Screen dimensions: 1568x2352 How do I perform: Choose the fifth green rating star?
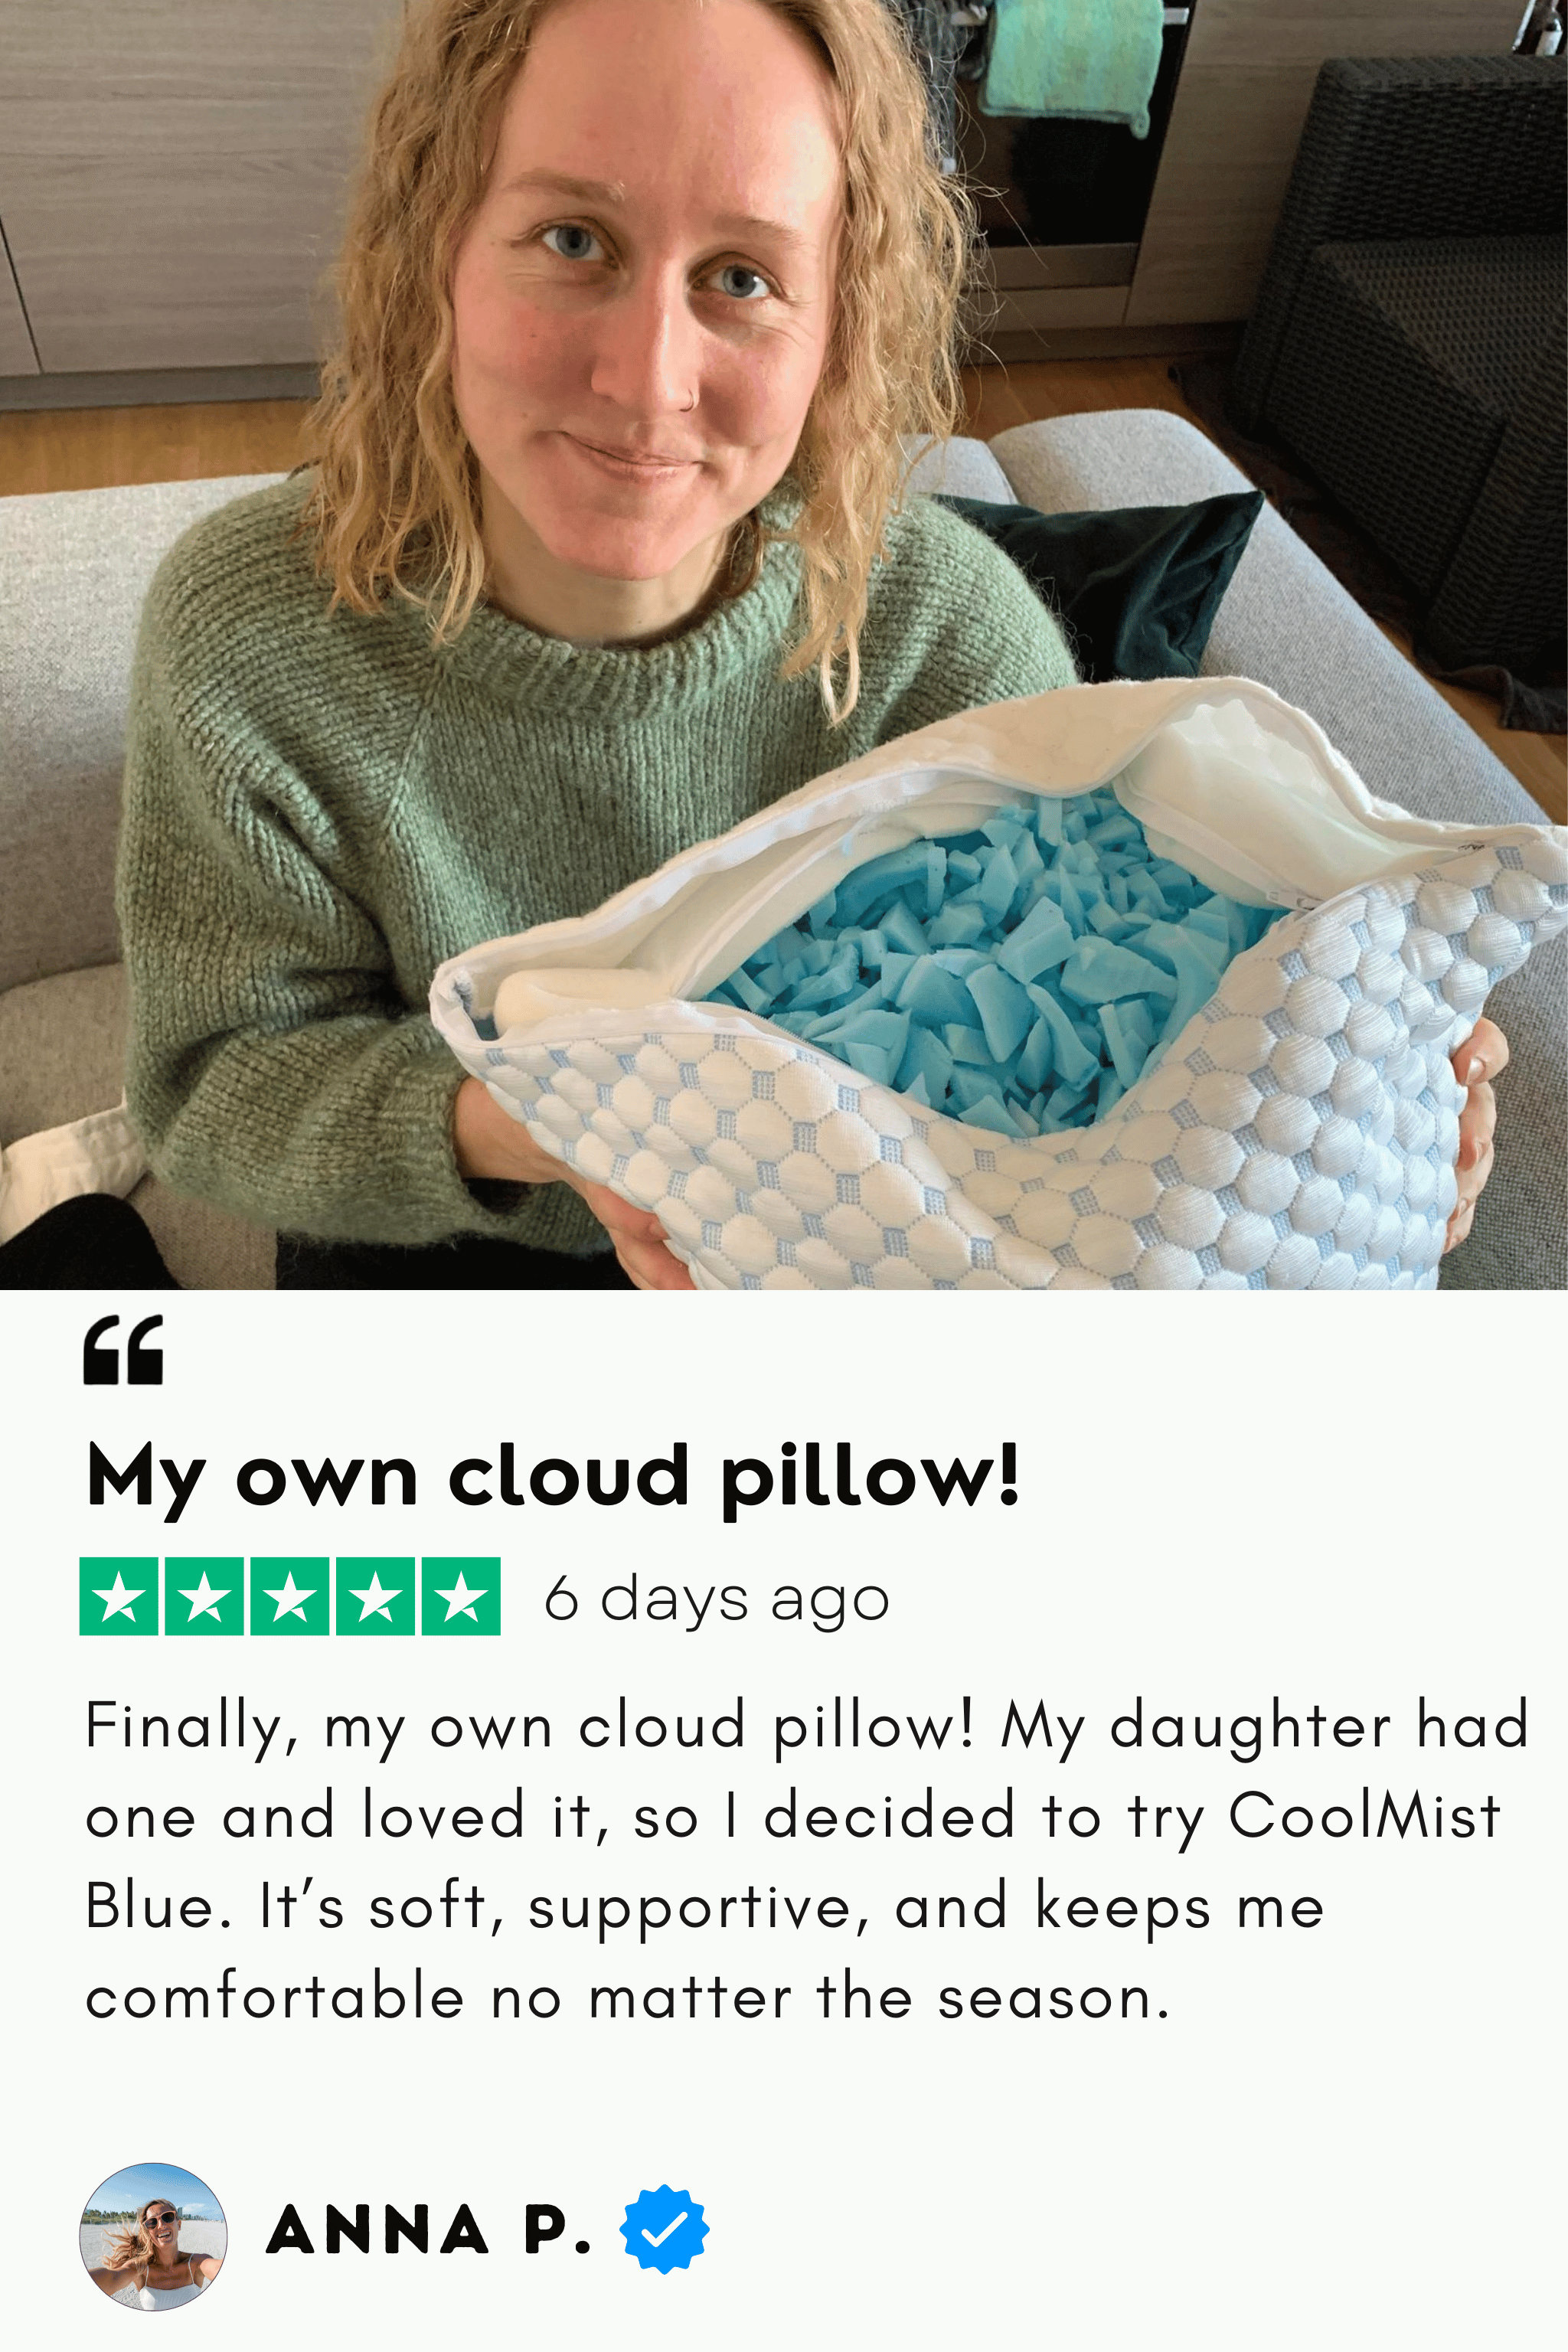pos(461,1596)
